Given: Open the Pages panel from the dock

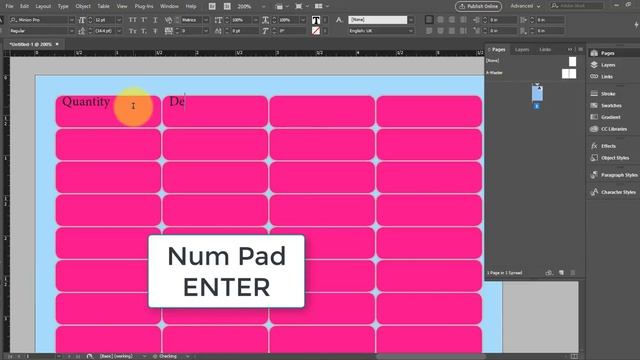Looking at the screenshot, I should coord(602,53).
